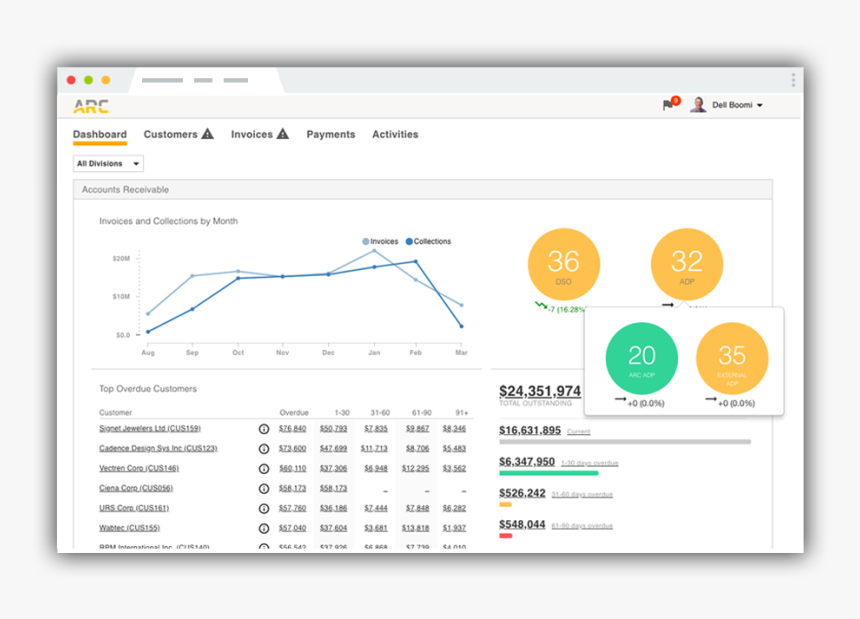This screenshot has width=860, height=619.
Task: Click URS Corp overdue $57,760
Action: (x=292, y=508)
